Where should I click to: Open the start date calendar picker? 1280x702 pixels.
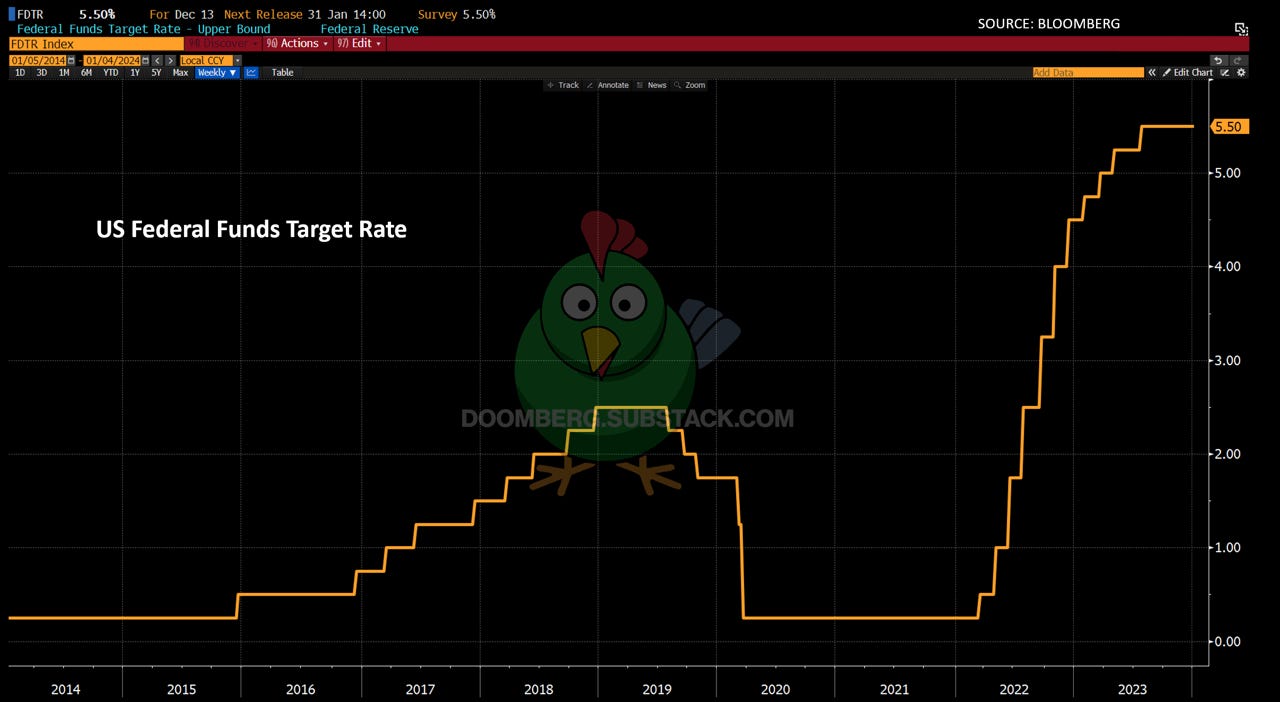tap(71, 60)
